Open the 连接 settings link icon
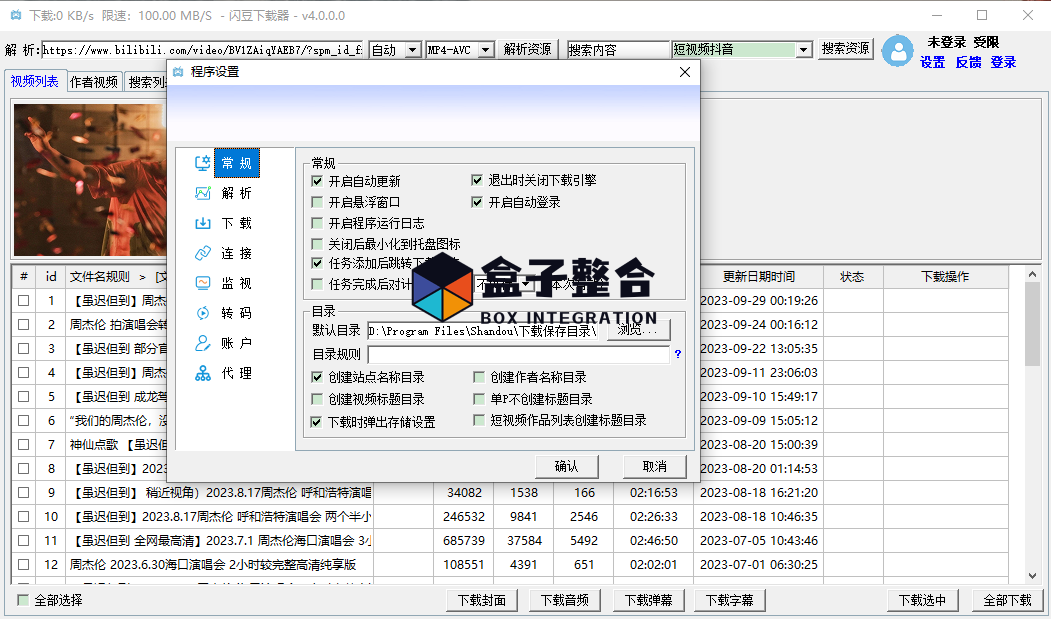1051x619 pixels. click(x=202, y=254)
